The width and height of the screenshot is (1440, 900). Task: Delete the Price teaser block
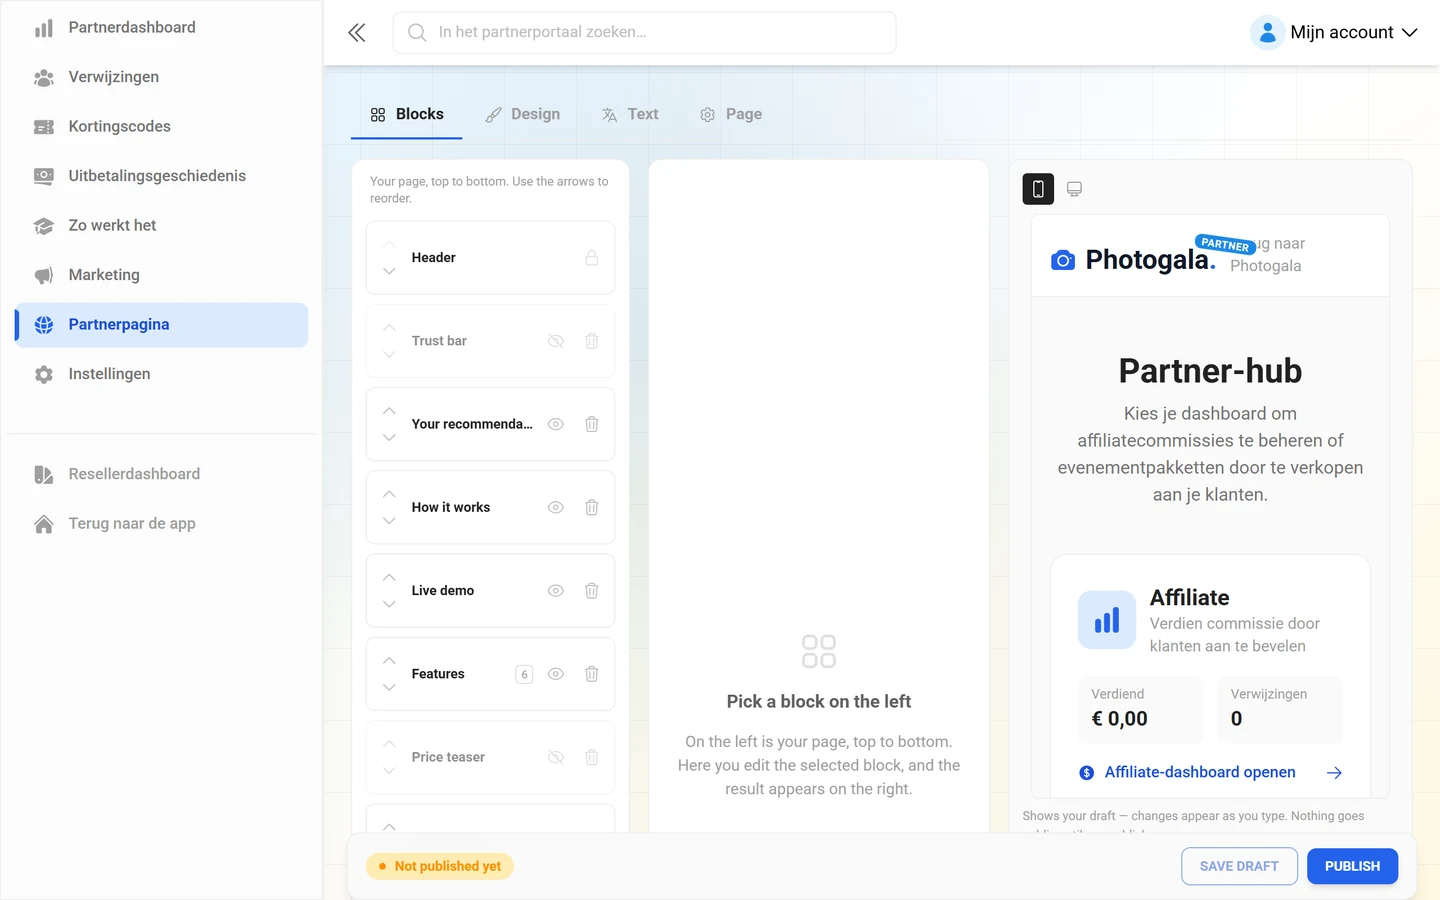click(x=592, y=757)
